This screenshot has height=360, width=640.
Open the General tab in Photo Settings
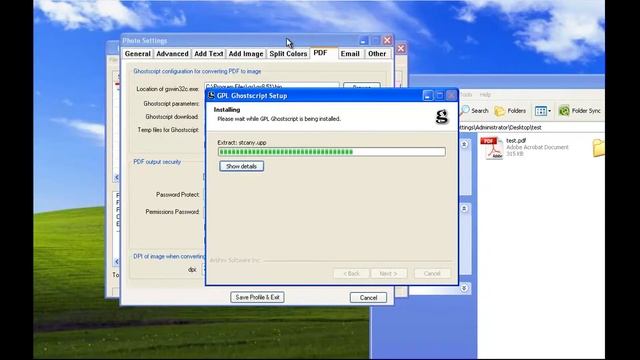138,54
